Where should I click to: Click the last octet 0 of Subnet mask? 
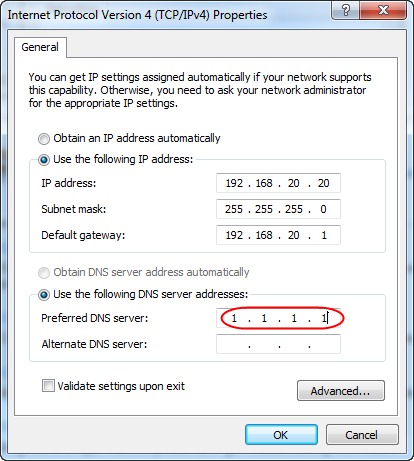(x=323, y=209)
